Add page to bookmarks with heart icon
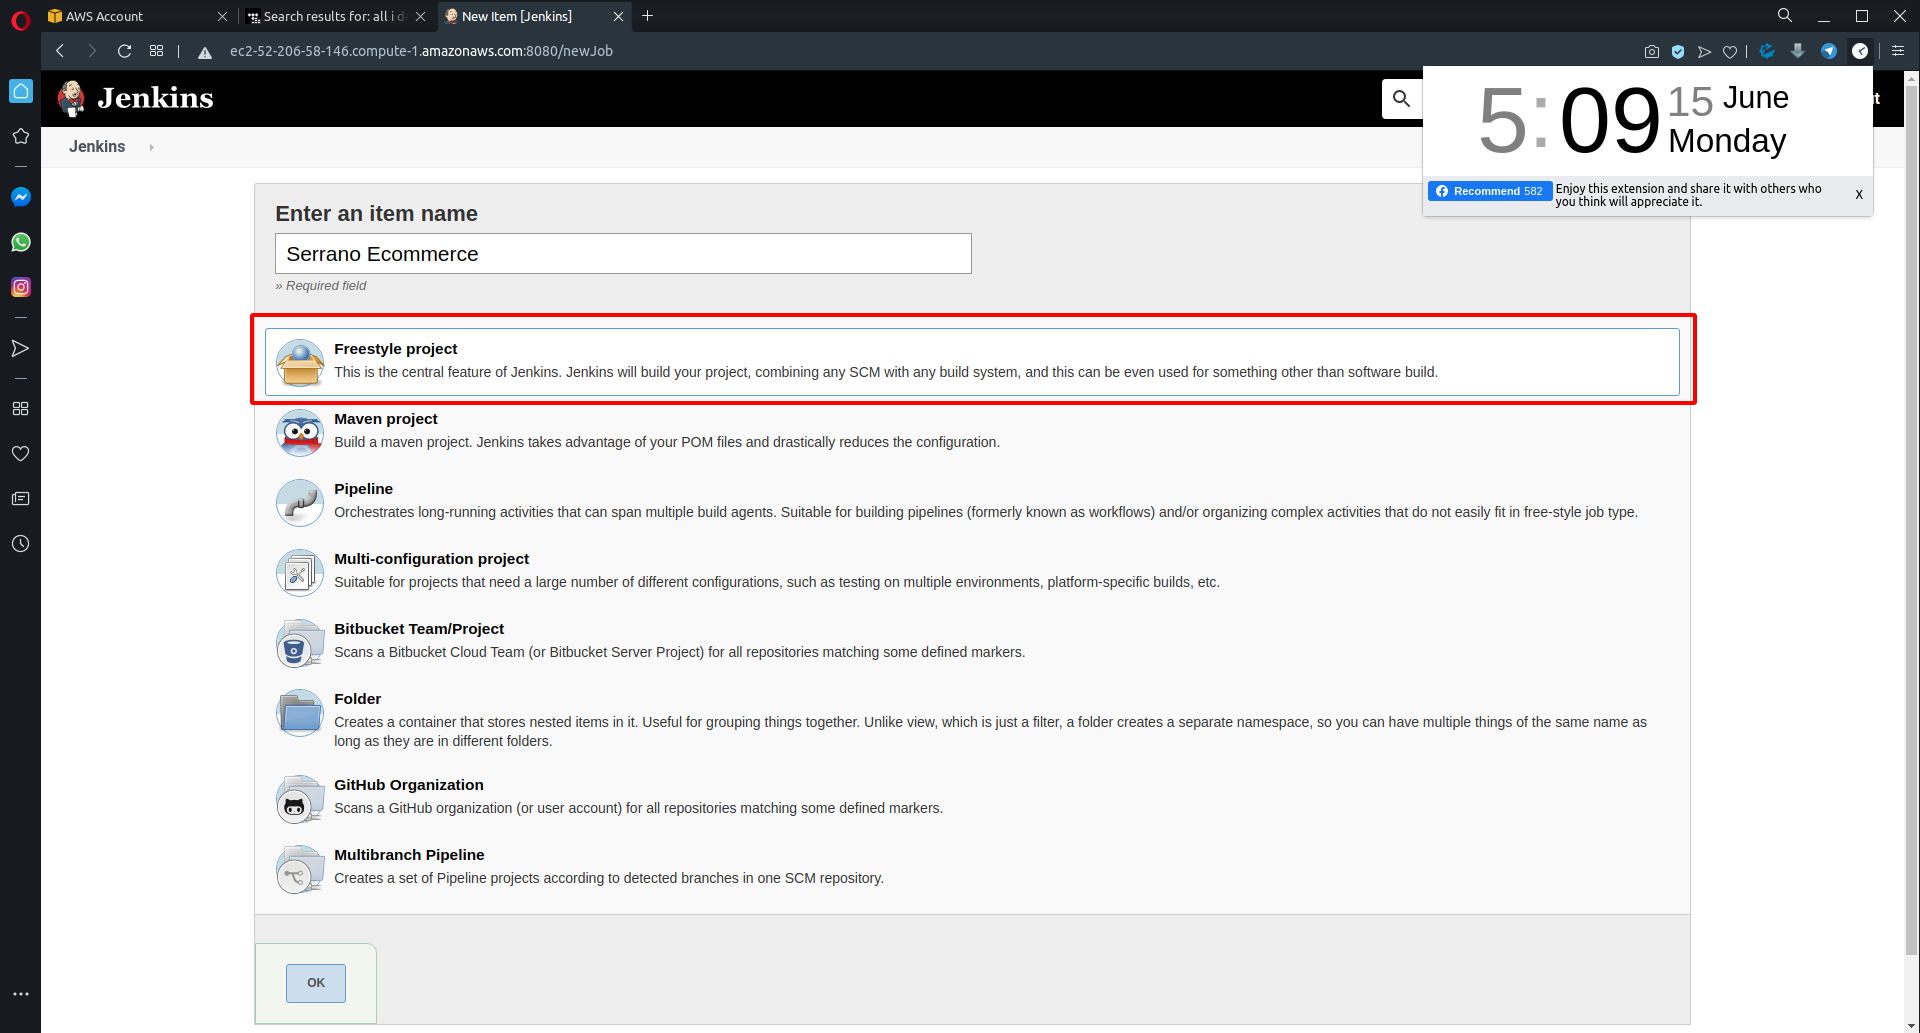This screenshot has width=1920, height=1033. 1730,52
